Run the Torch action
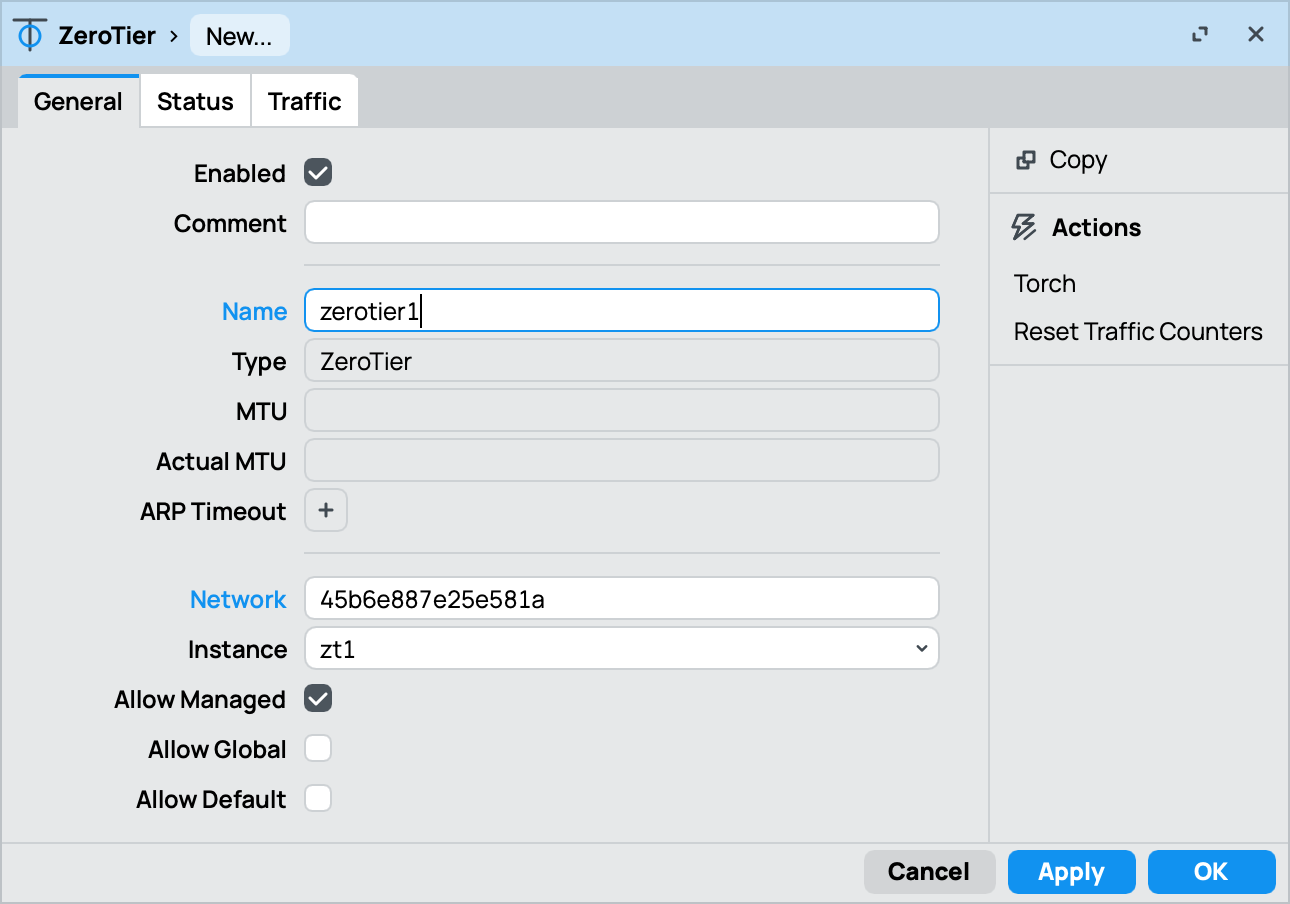This screenshot has width=1290, height=904. pos(1045,283)
